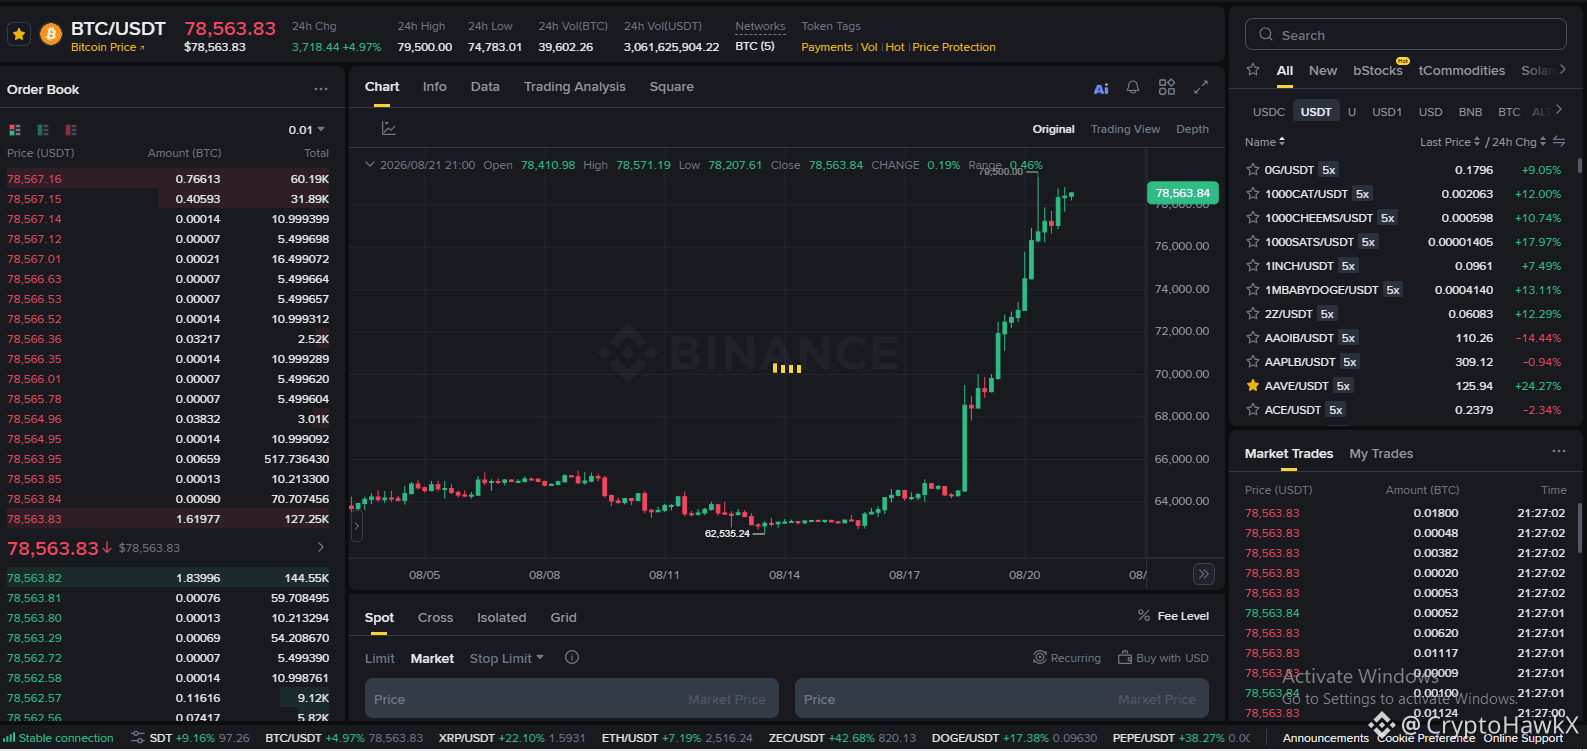The image size is (1587, 751).
Task: Switch to Isolated margin tab
Action: click(x=501, y=618)
